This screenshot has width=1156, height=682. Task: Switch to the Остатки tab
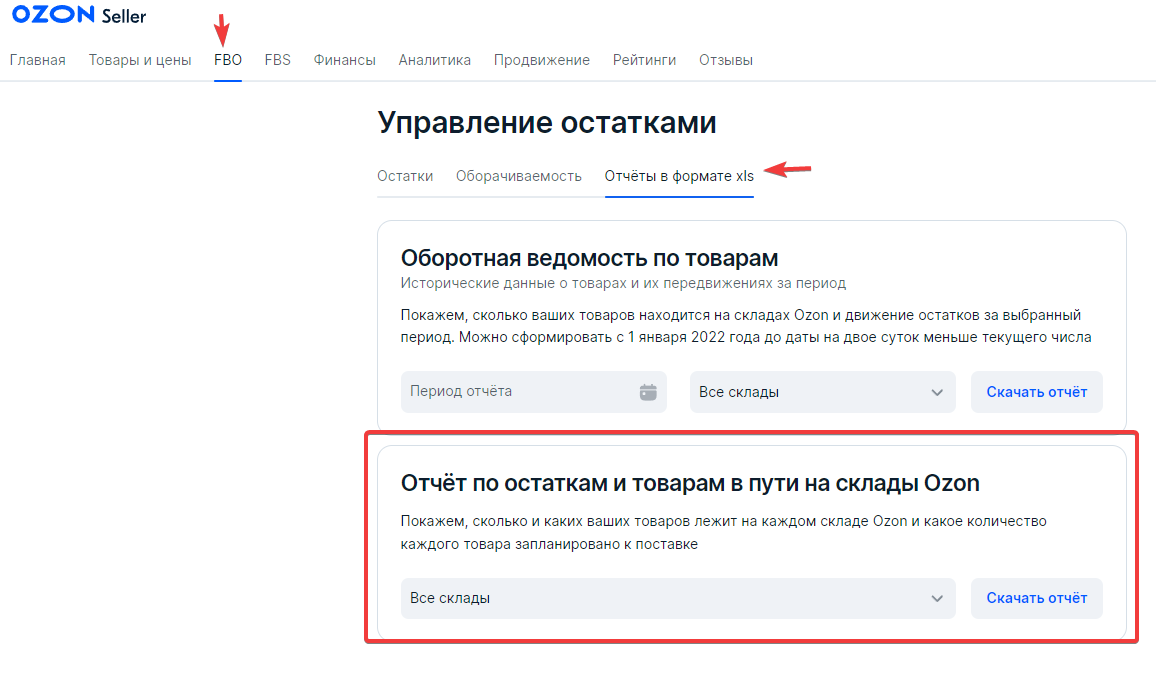405,176
